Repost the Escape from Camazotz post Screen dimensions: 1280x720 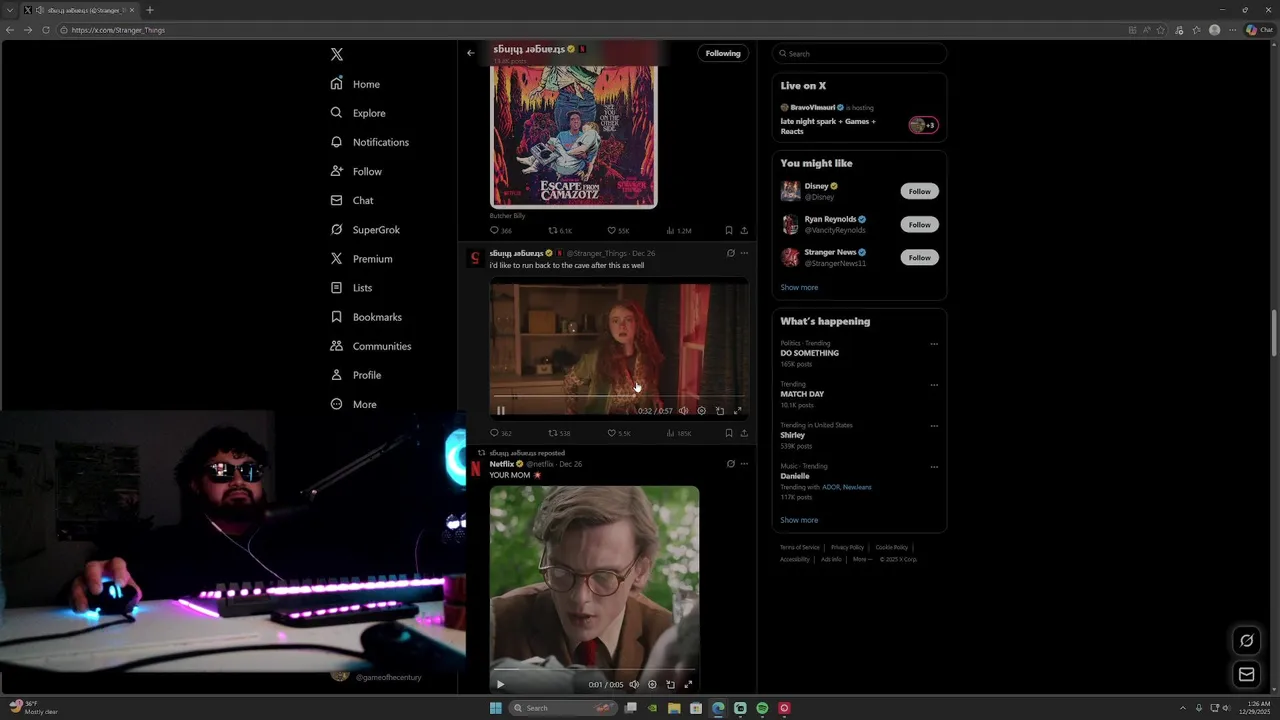click(x=560, y=230)
